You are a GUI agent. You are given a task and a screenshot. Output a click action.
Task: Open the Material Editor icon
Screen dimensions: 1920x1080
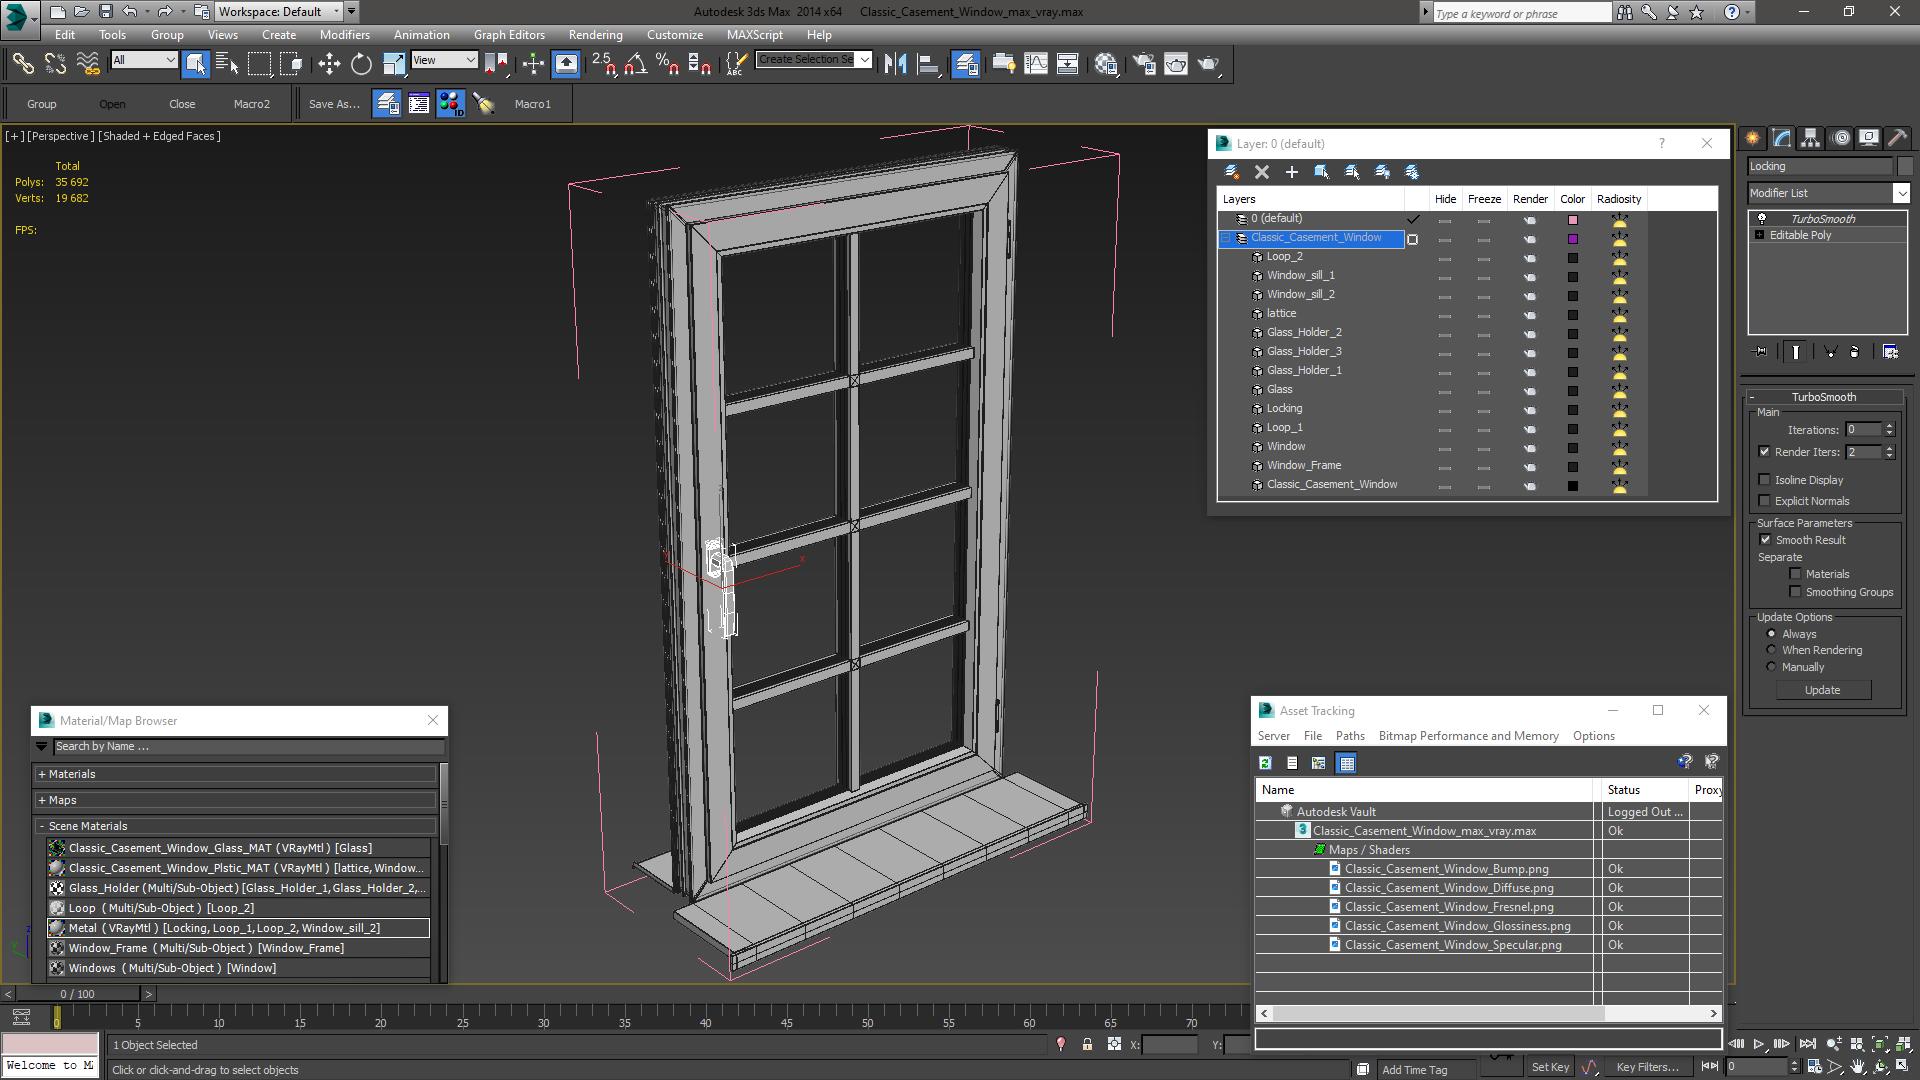click(1106, 64)
